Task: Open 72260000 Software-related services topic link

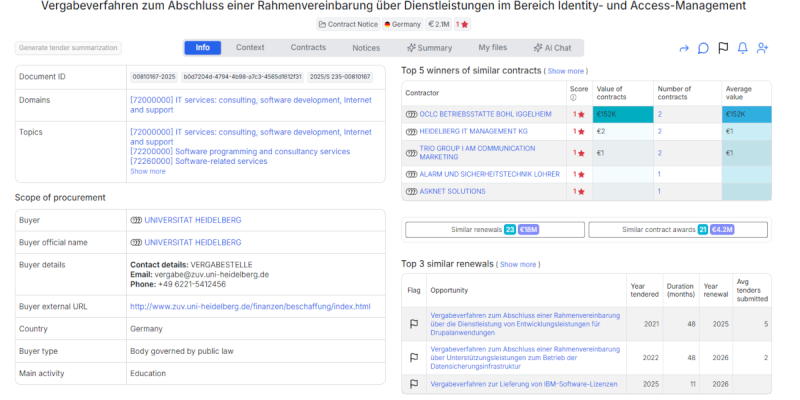Action: coord(198,161)
